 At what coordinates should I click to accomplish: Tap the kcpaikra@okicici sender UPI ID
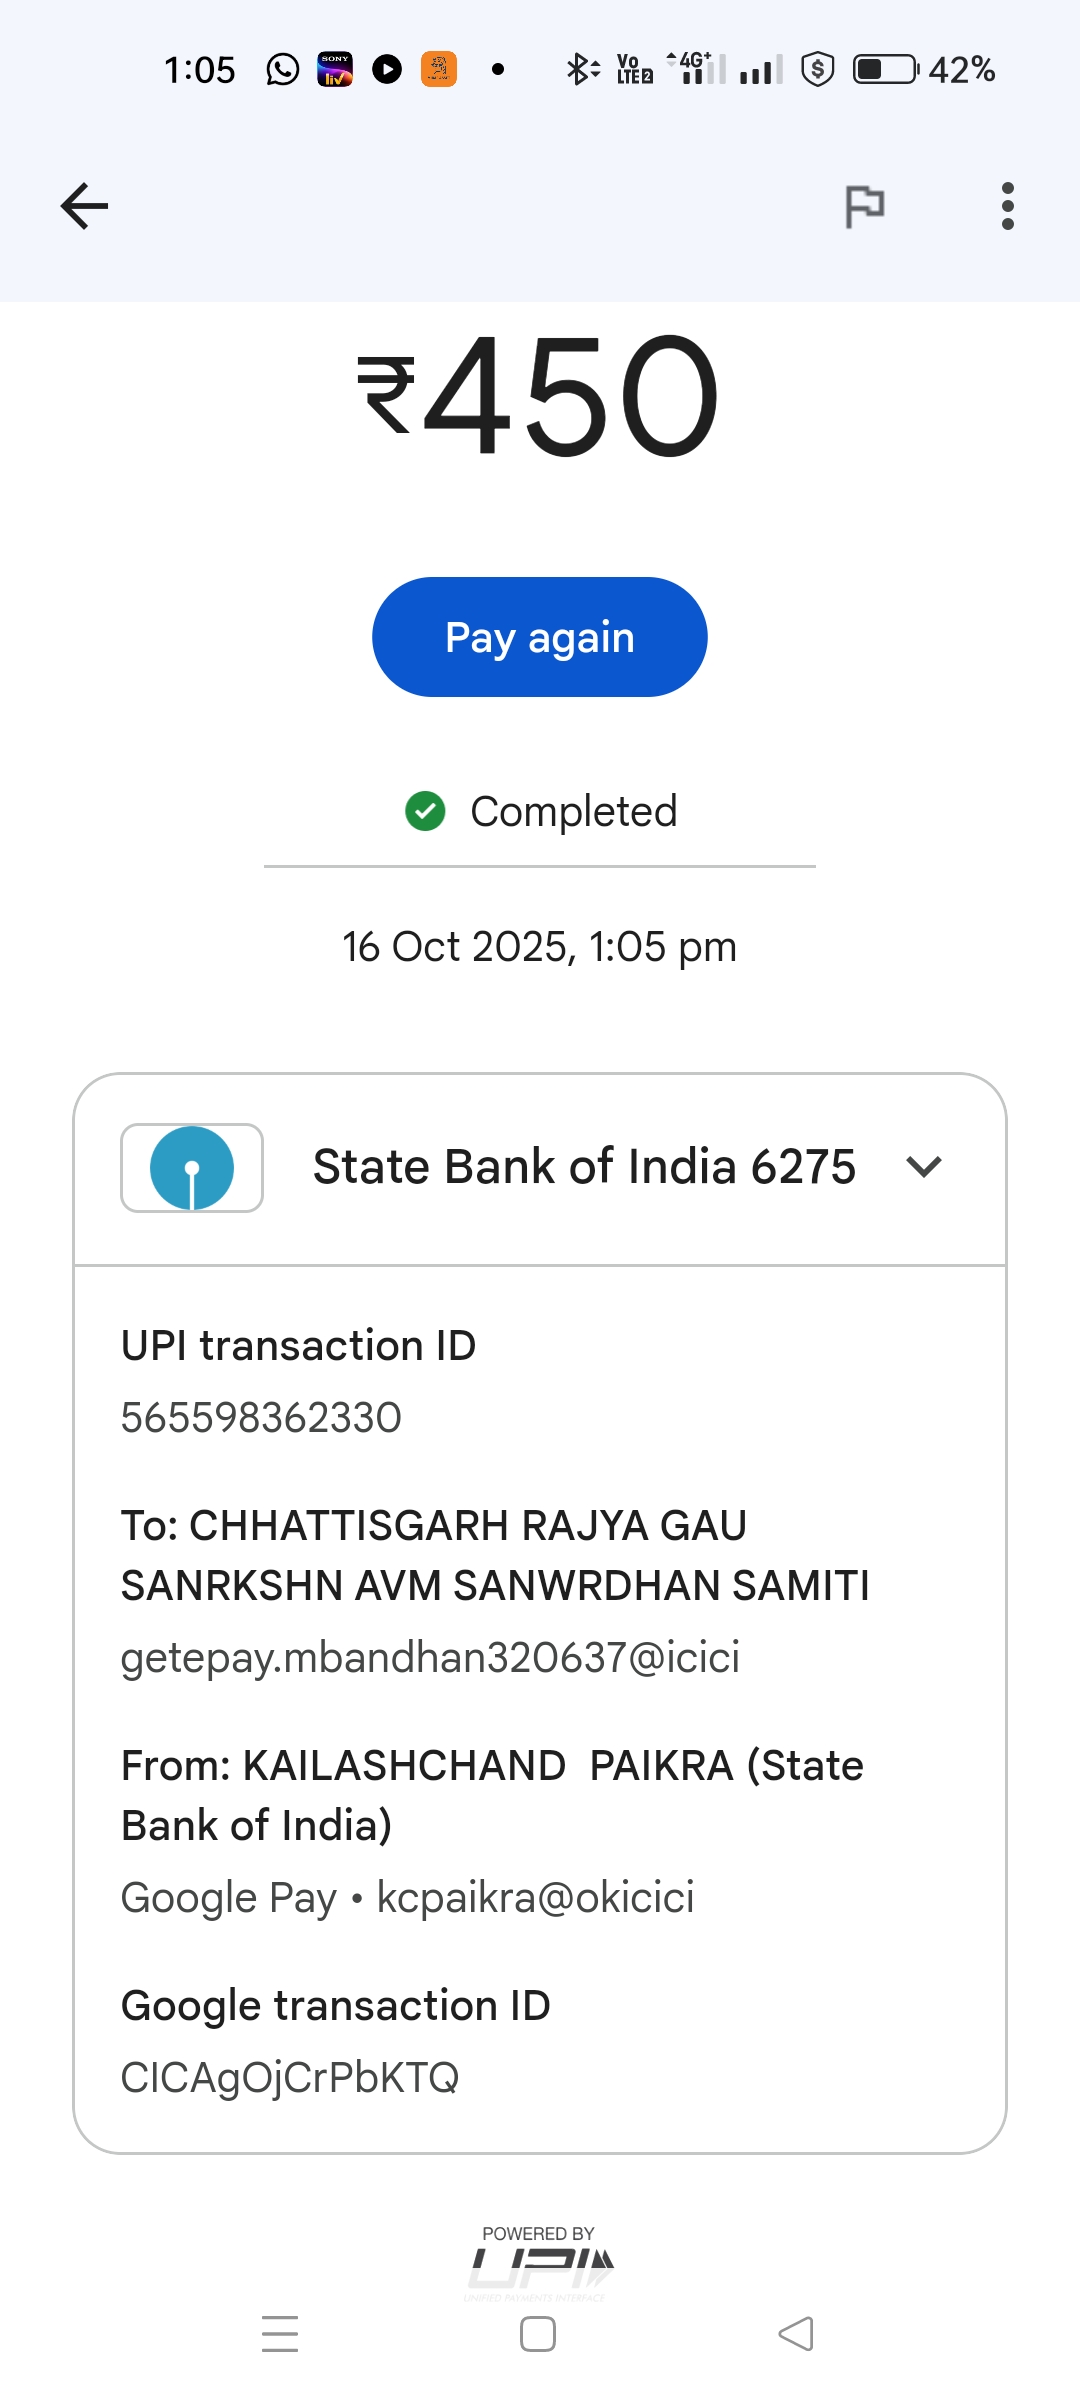point(535,1898)
